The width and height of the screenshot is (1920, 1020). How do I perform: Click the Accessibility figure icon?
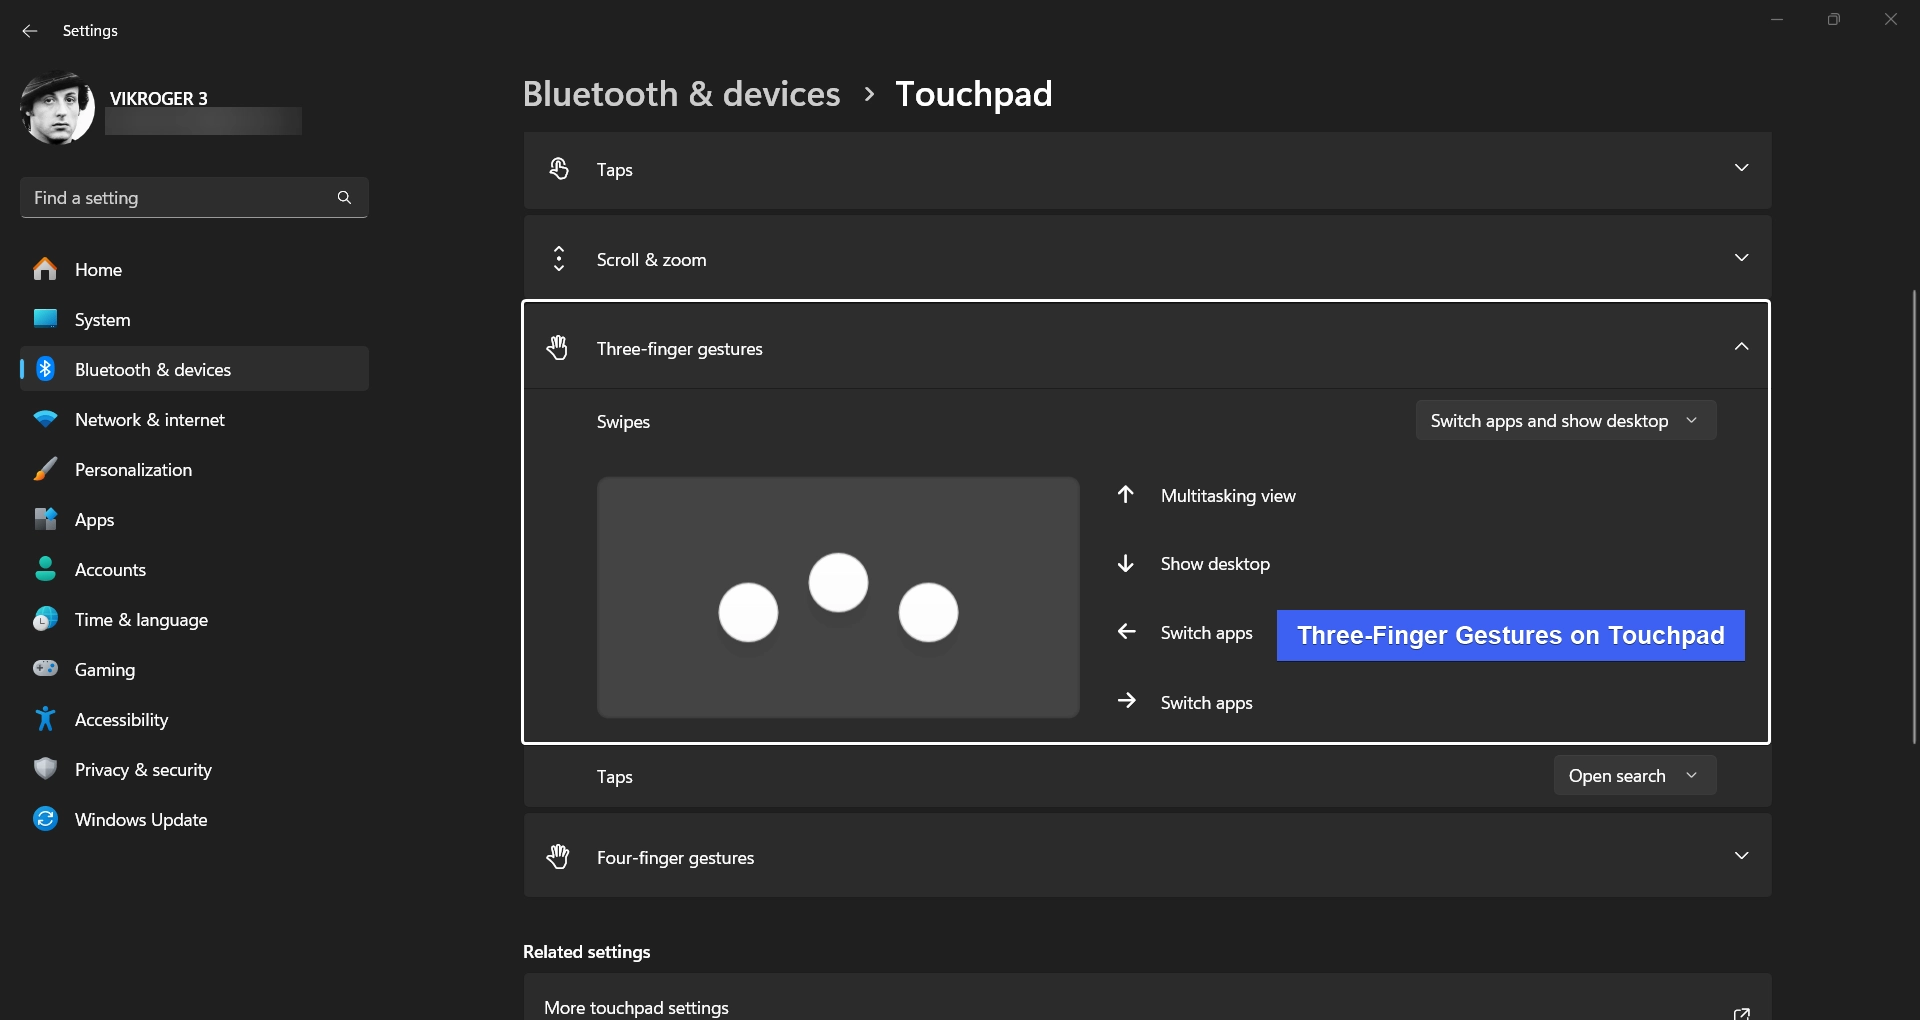pos(45,719)
